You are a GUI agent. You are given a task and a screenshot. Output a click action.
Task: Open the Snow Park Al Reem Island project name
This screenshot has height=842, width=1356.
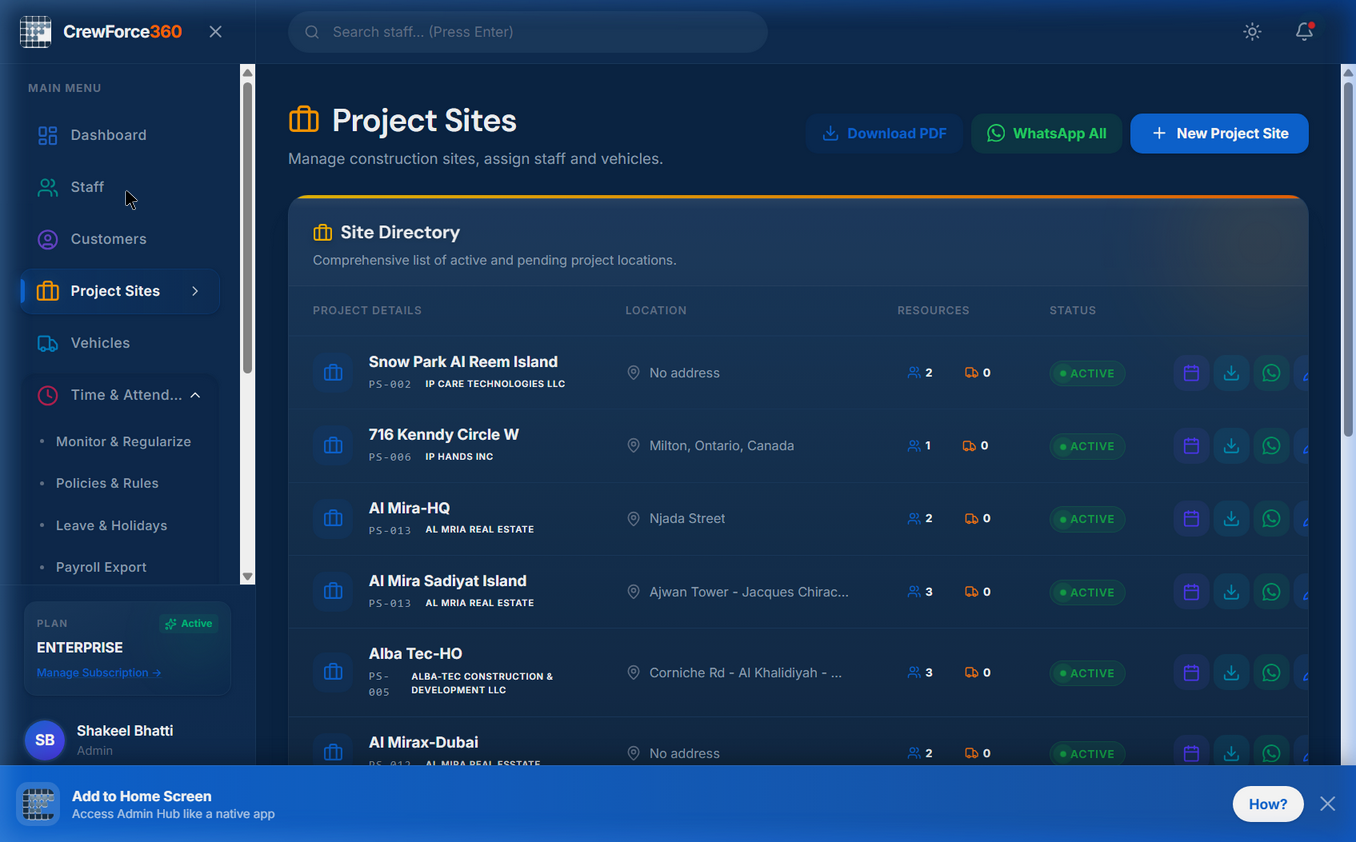coord(463,362)
